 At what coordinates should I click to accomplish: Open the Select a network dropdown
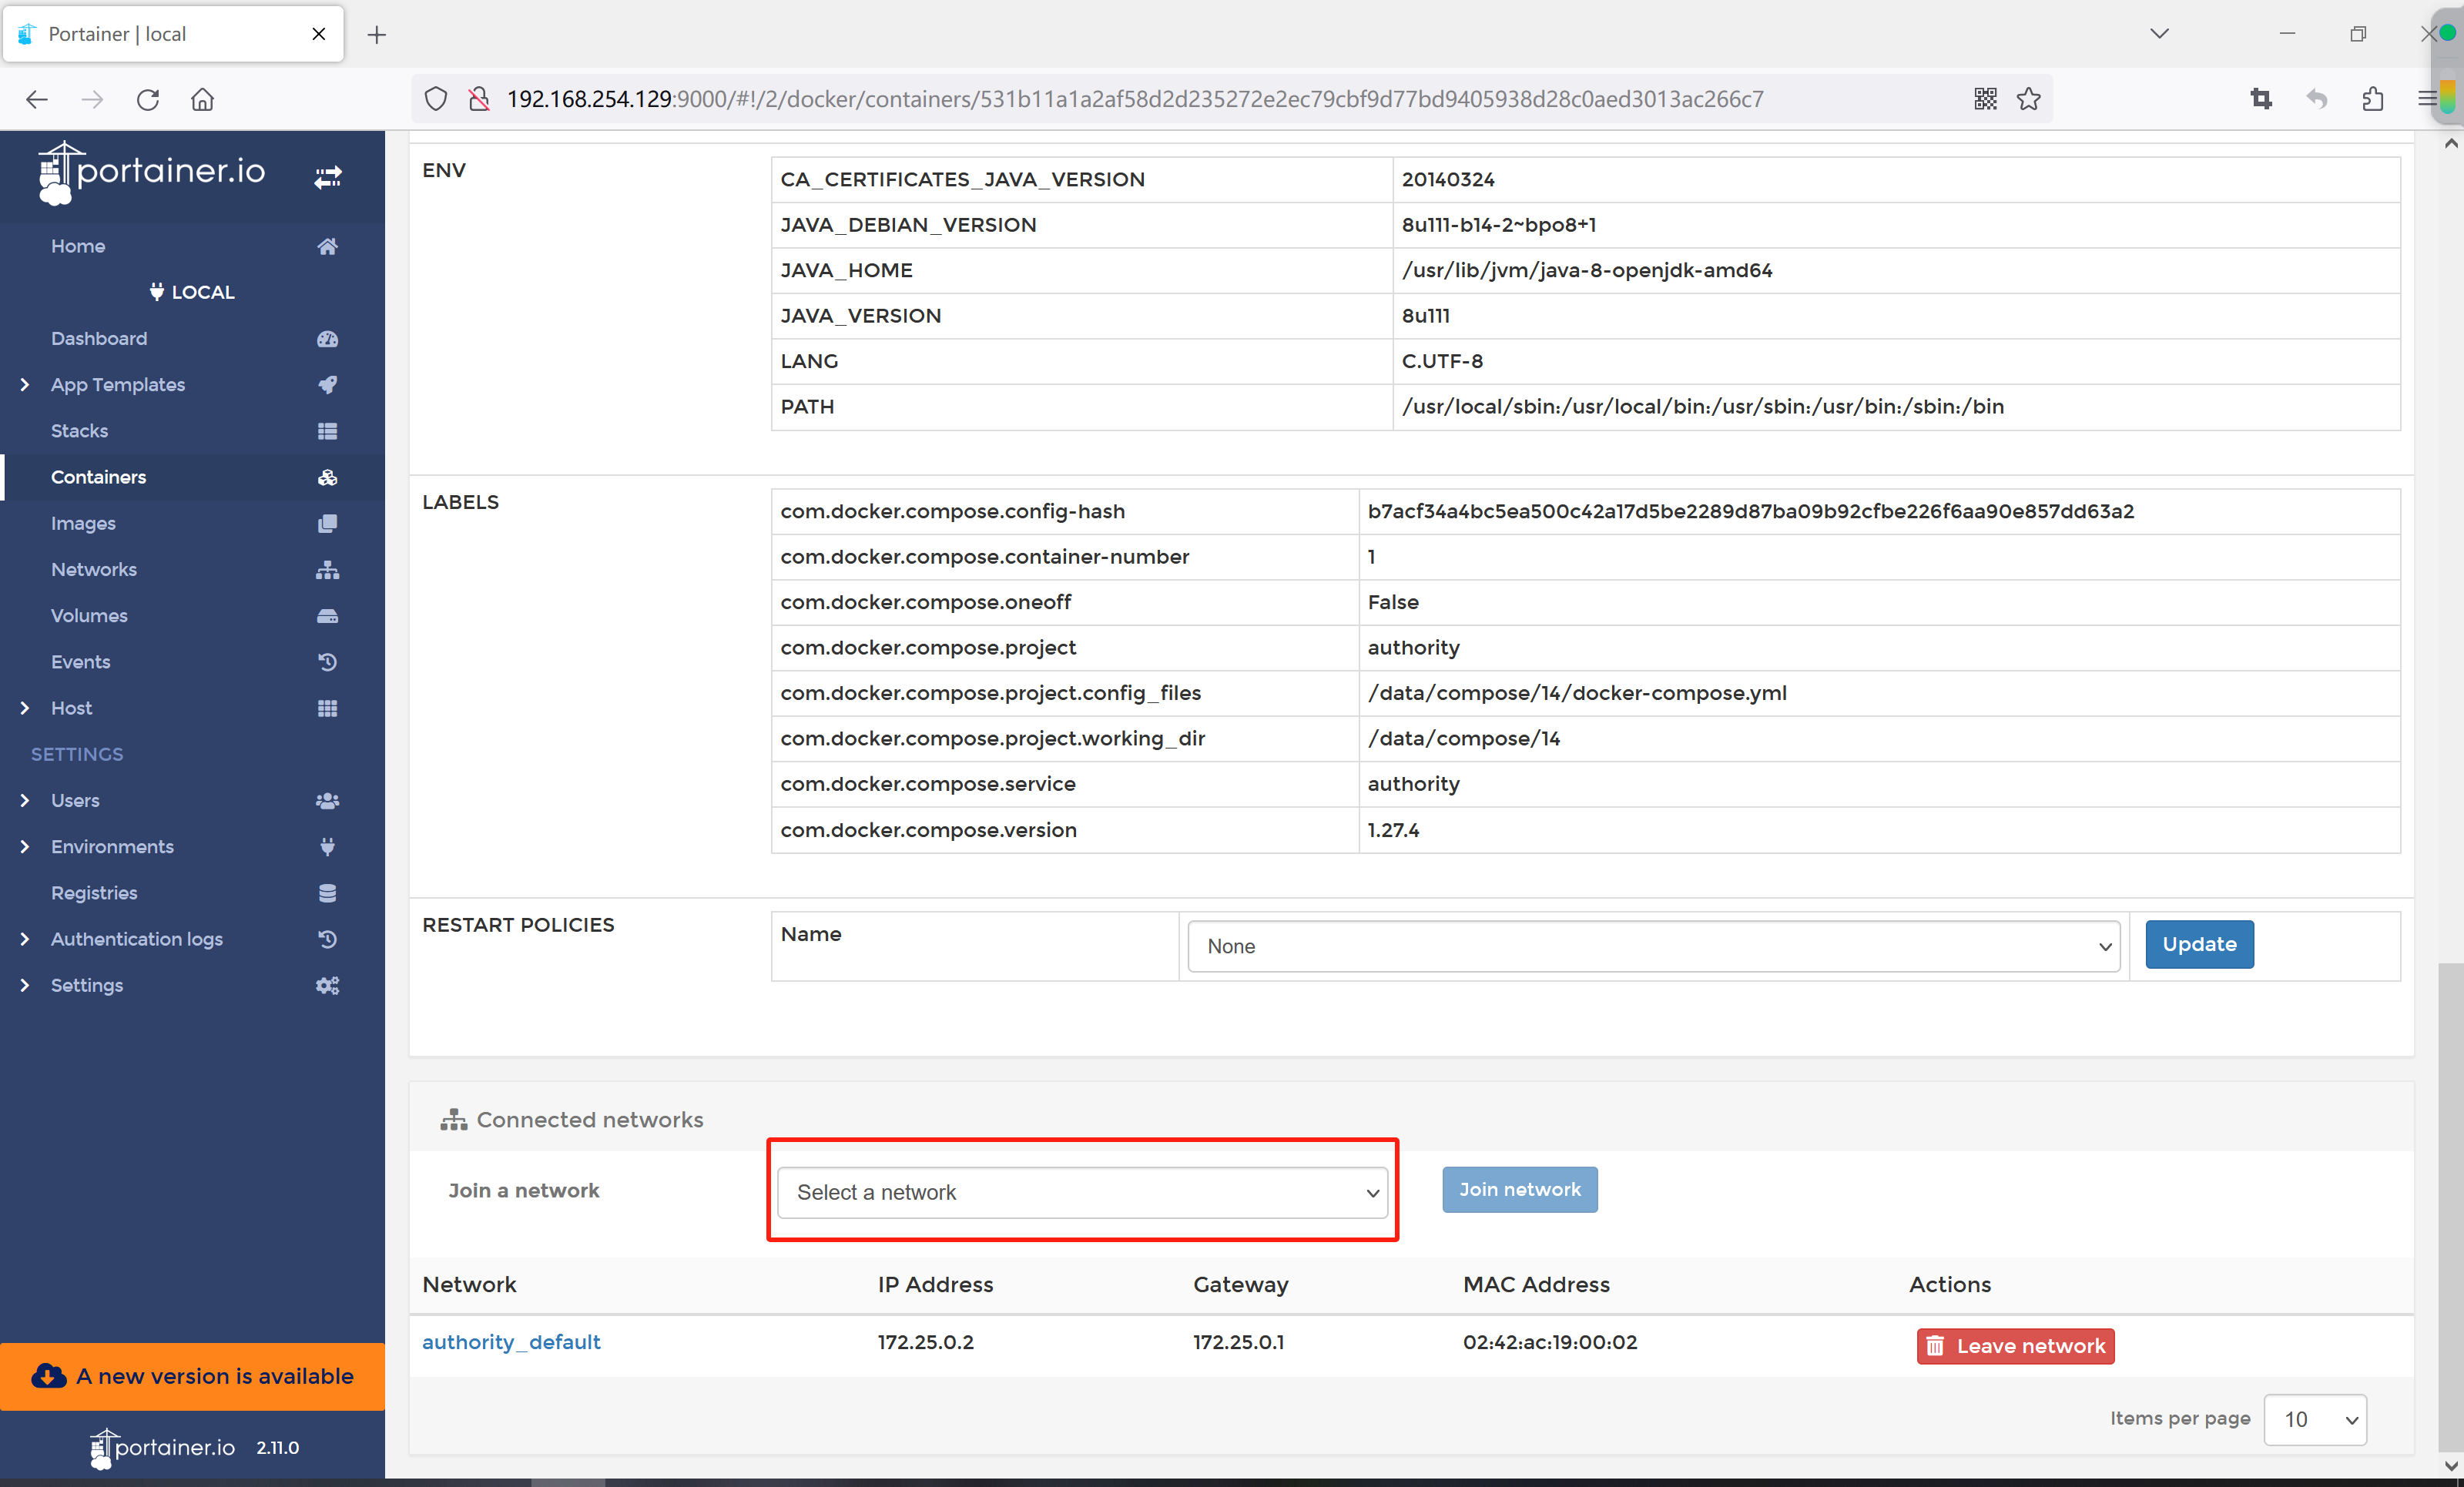click(1082, 1192)
